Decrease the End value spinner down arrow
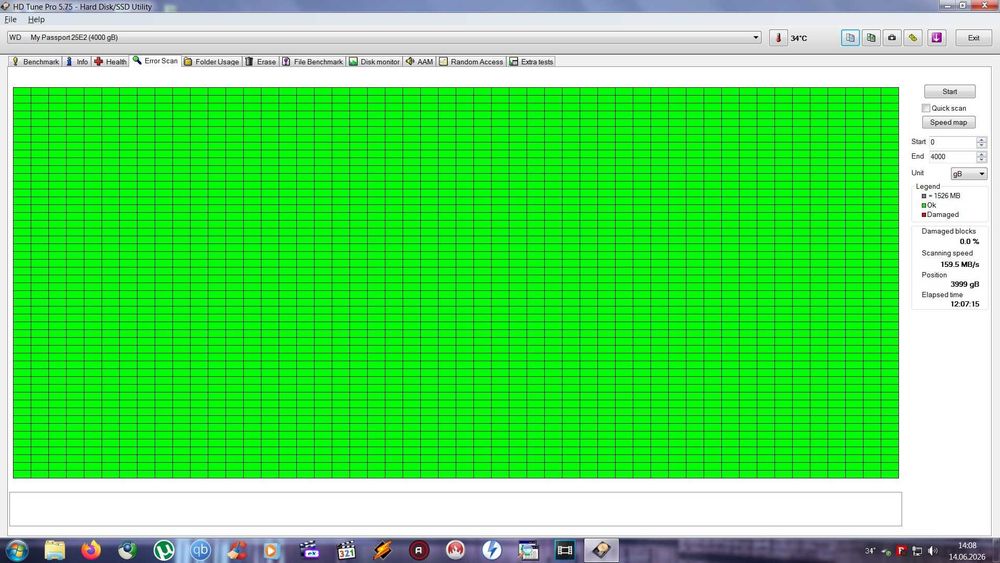The height and width of the screenshot is (563, 1000). 982,159
